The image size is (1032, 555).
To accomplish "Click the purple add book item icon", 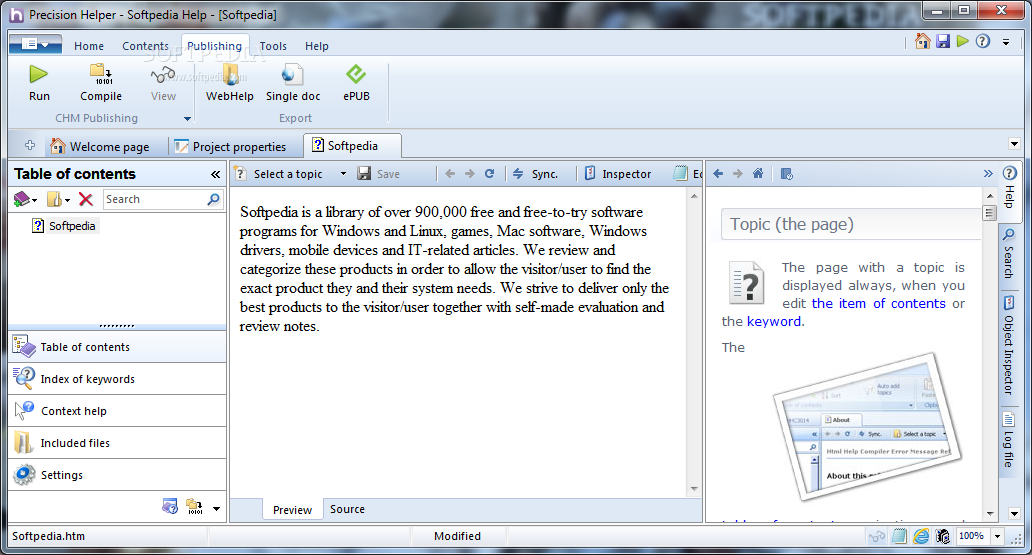I will (x=21, y=199).
